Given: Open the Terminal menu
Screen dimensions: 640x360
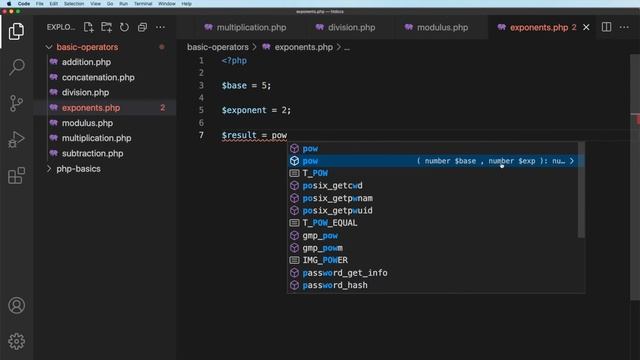Looking at the screenshot, I should pos(143,4).
